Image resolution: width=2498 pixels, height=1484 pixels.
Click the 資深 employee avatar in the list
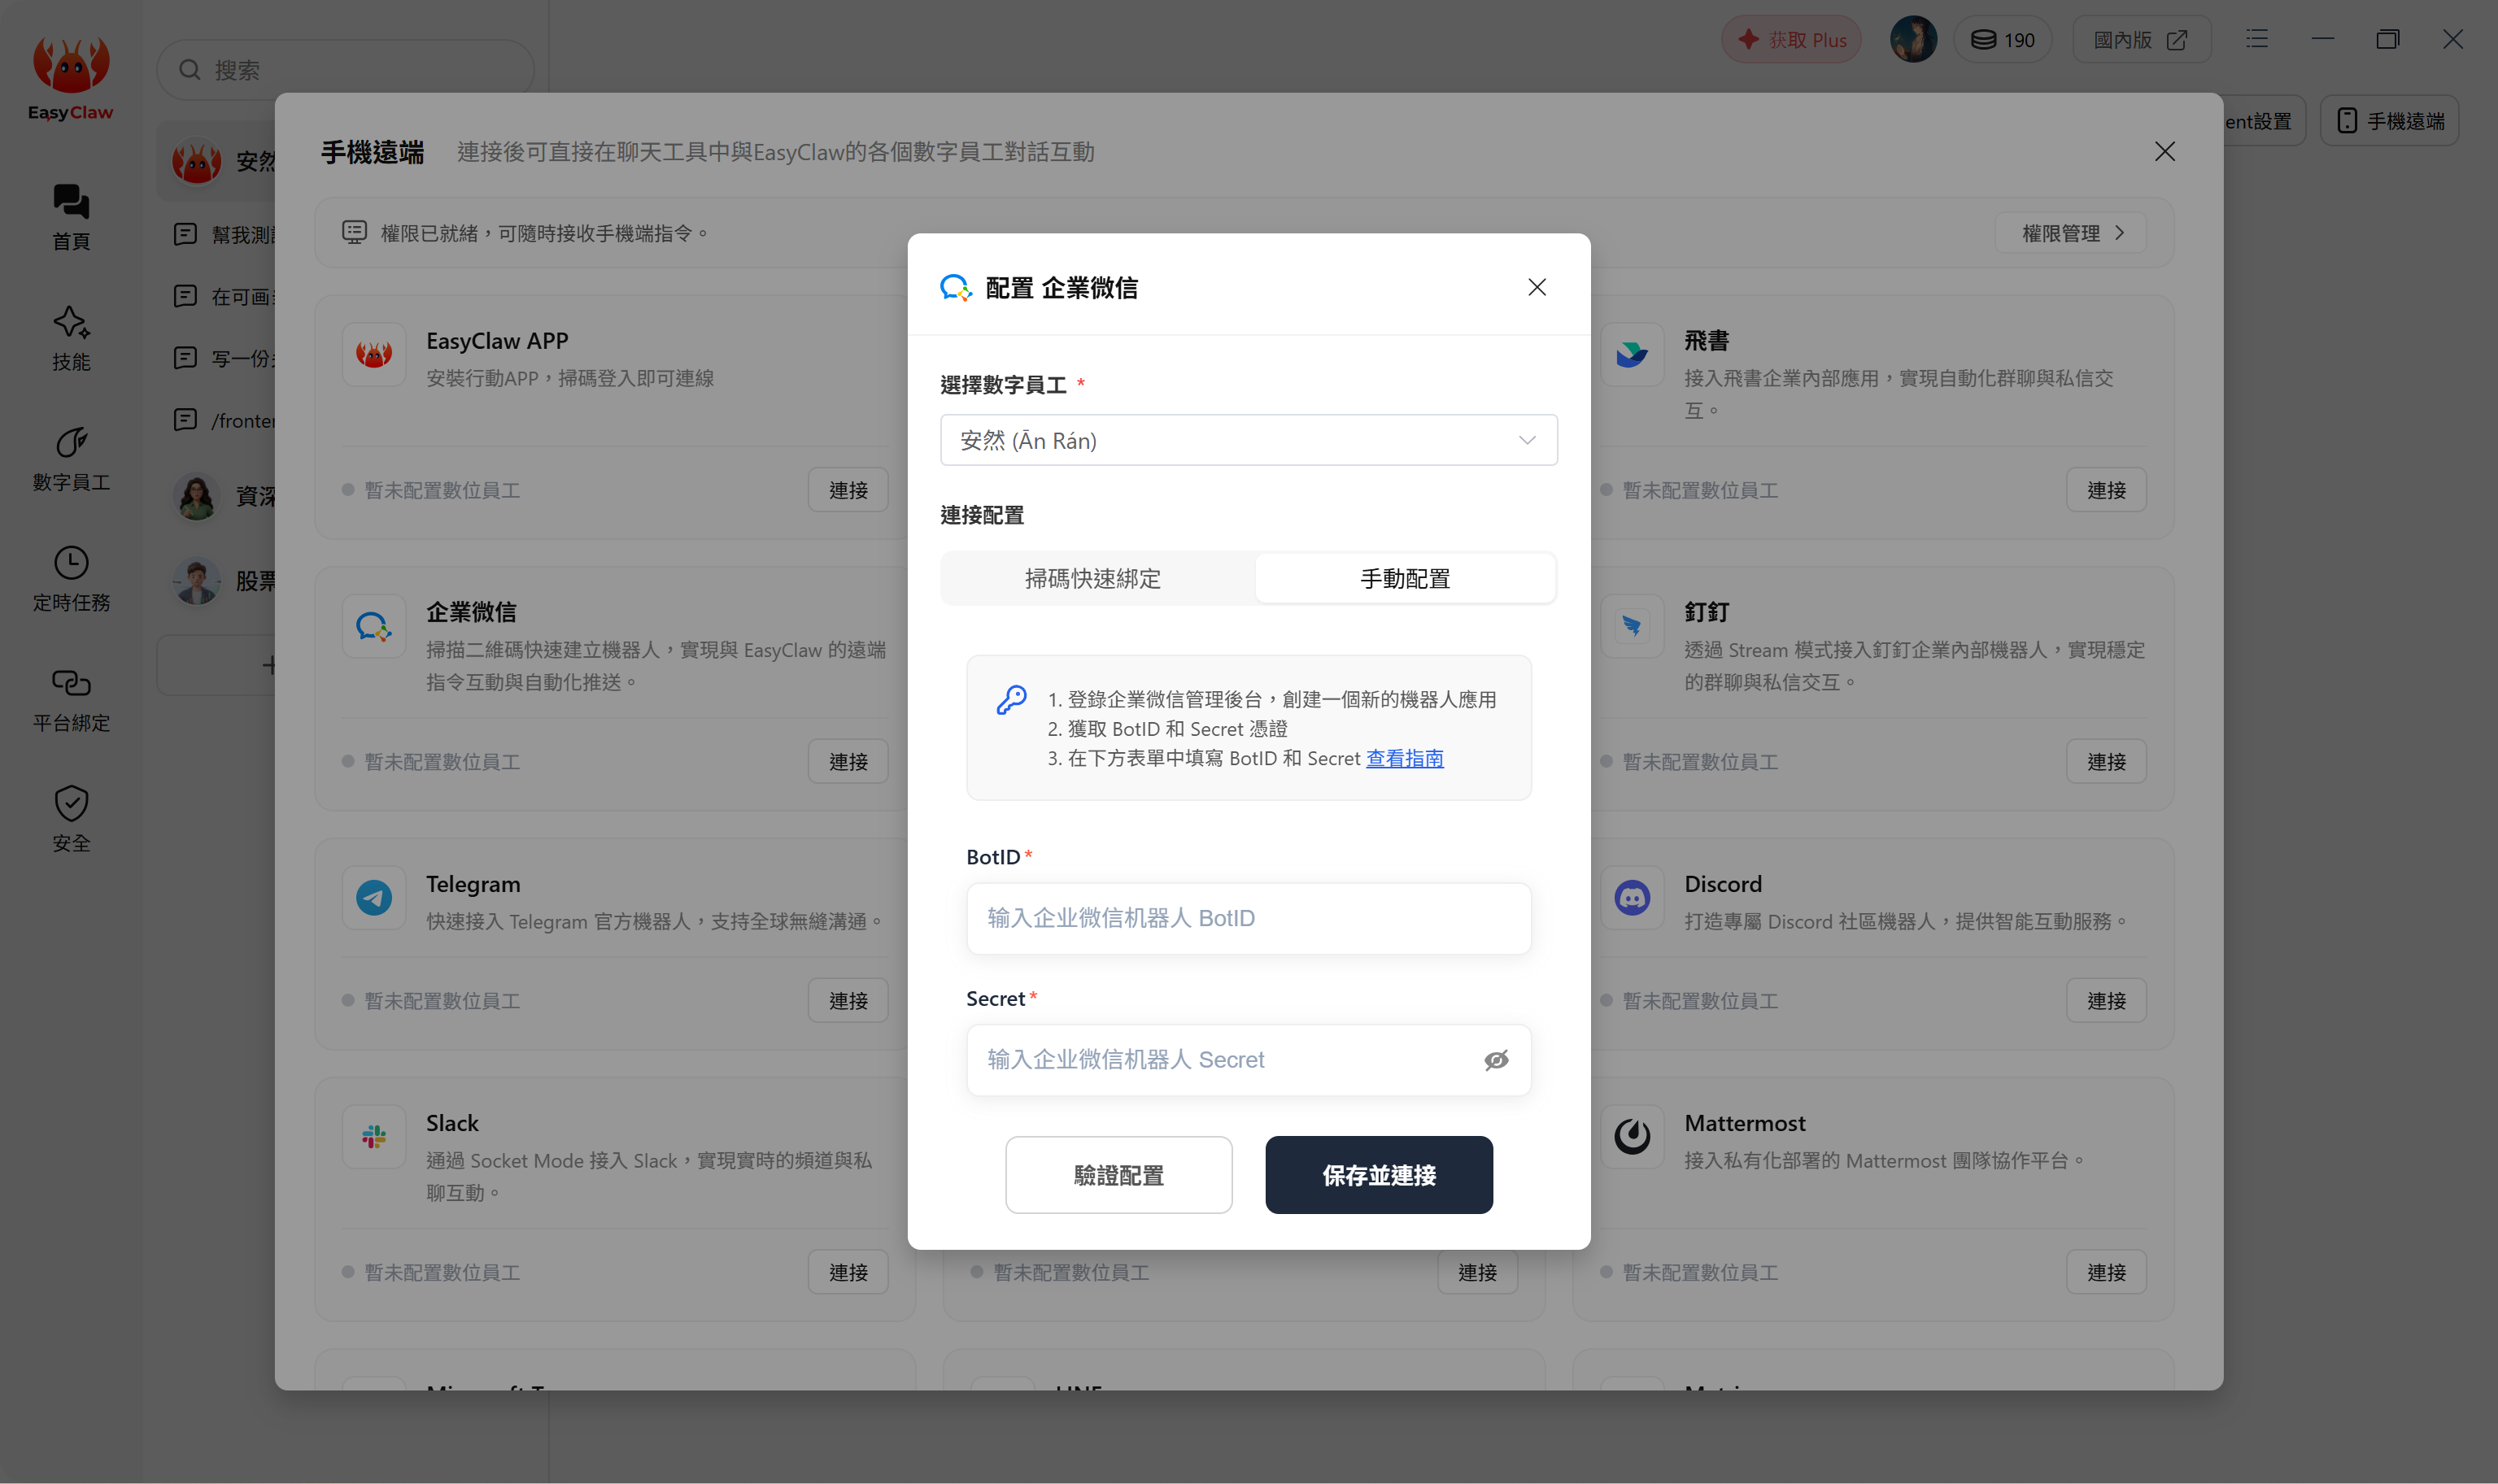[196, 496]
